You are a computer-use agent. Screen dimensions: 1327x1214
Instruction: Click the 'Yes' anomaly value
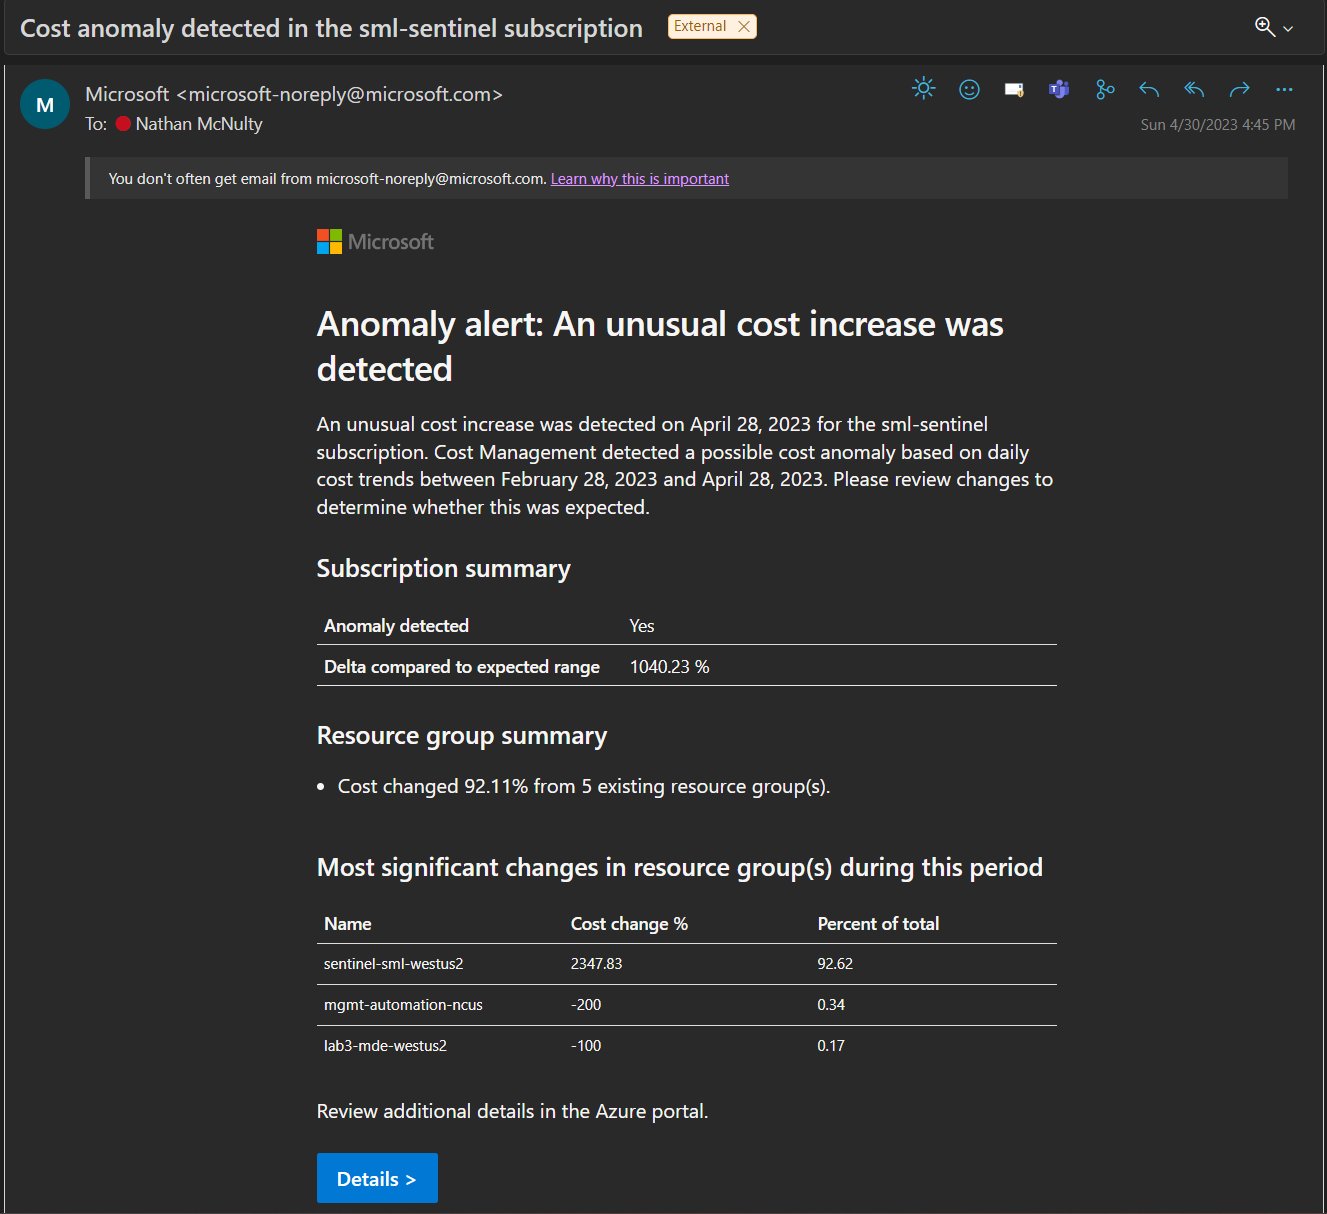click(x=642, y=626)
